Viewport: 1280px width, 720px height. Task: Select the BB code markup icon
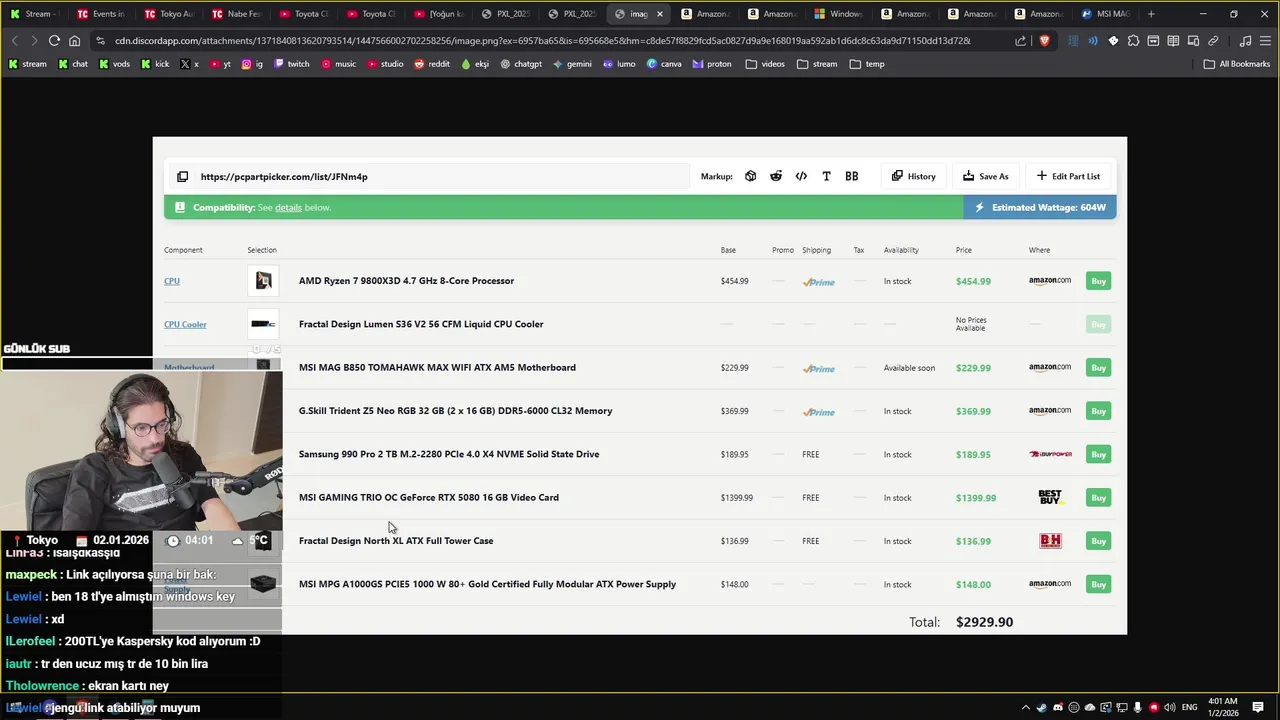(851, 176)
